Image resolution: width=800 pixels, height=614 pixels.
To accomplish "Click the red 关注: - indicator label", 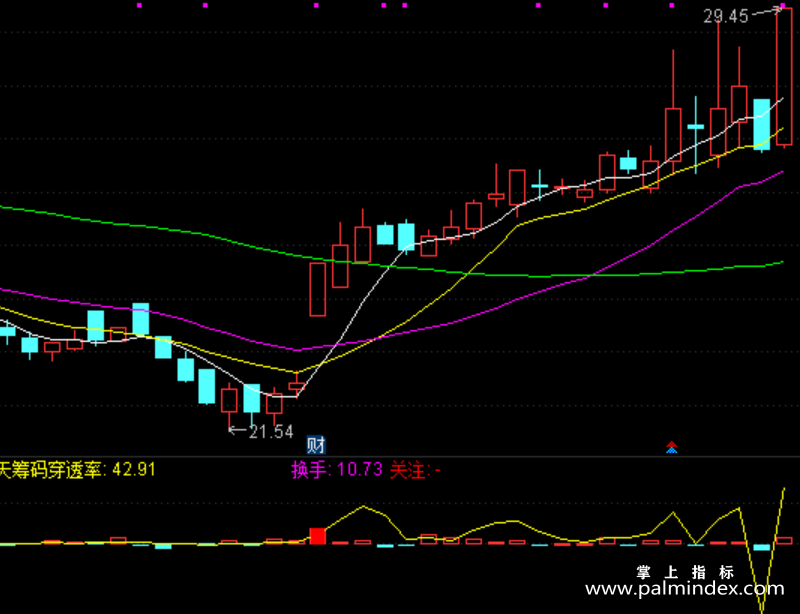I will coord(415,470).
